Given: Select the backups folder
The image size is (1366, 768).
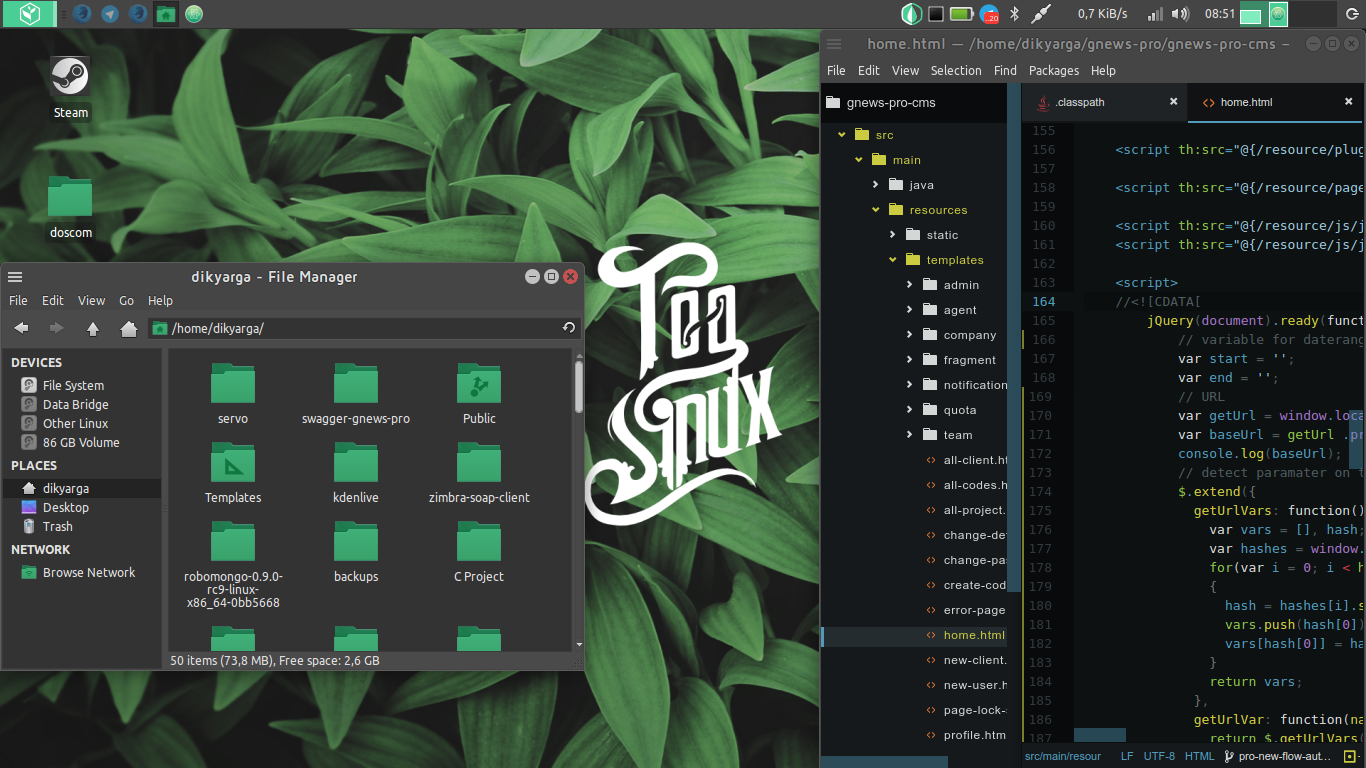Looking at the screenshot, I should [356, 552].
